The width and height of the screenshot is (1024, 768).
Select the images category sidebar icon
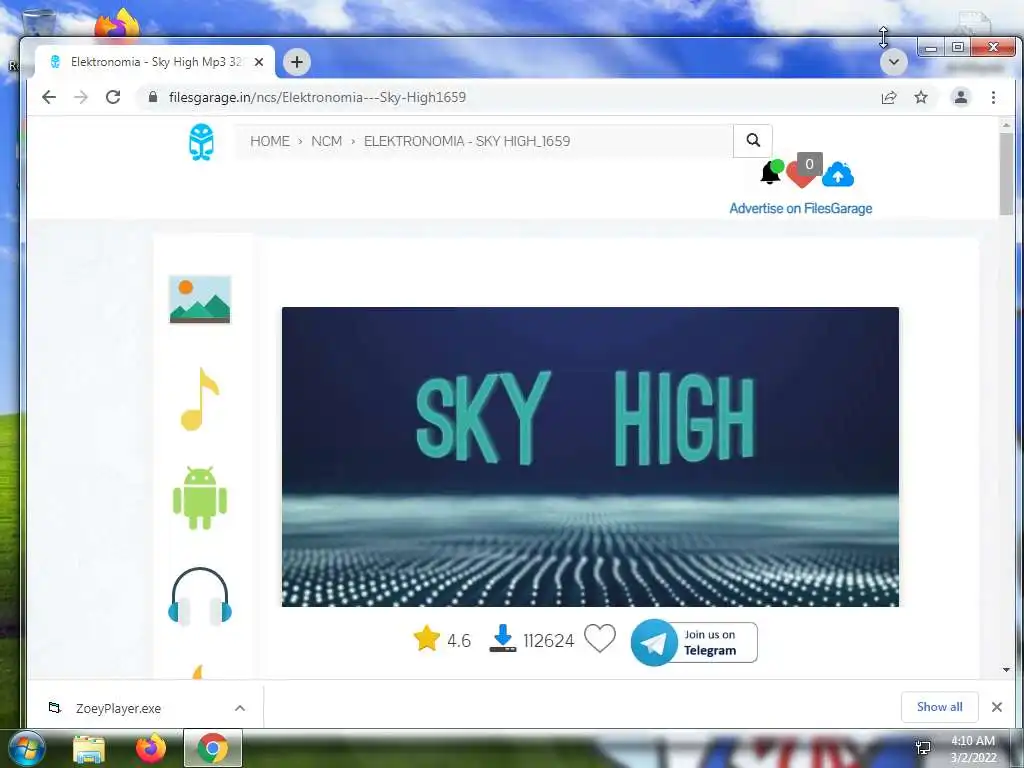[200, 300]
